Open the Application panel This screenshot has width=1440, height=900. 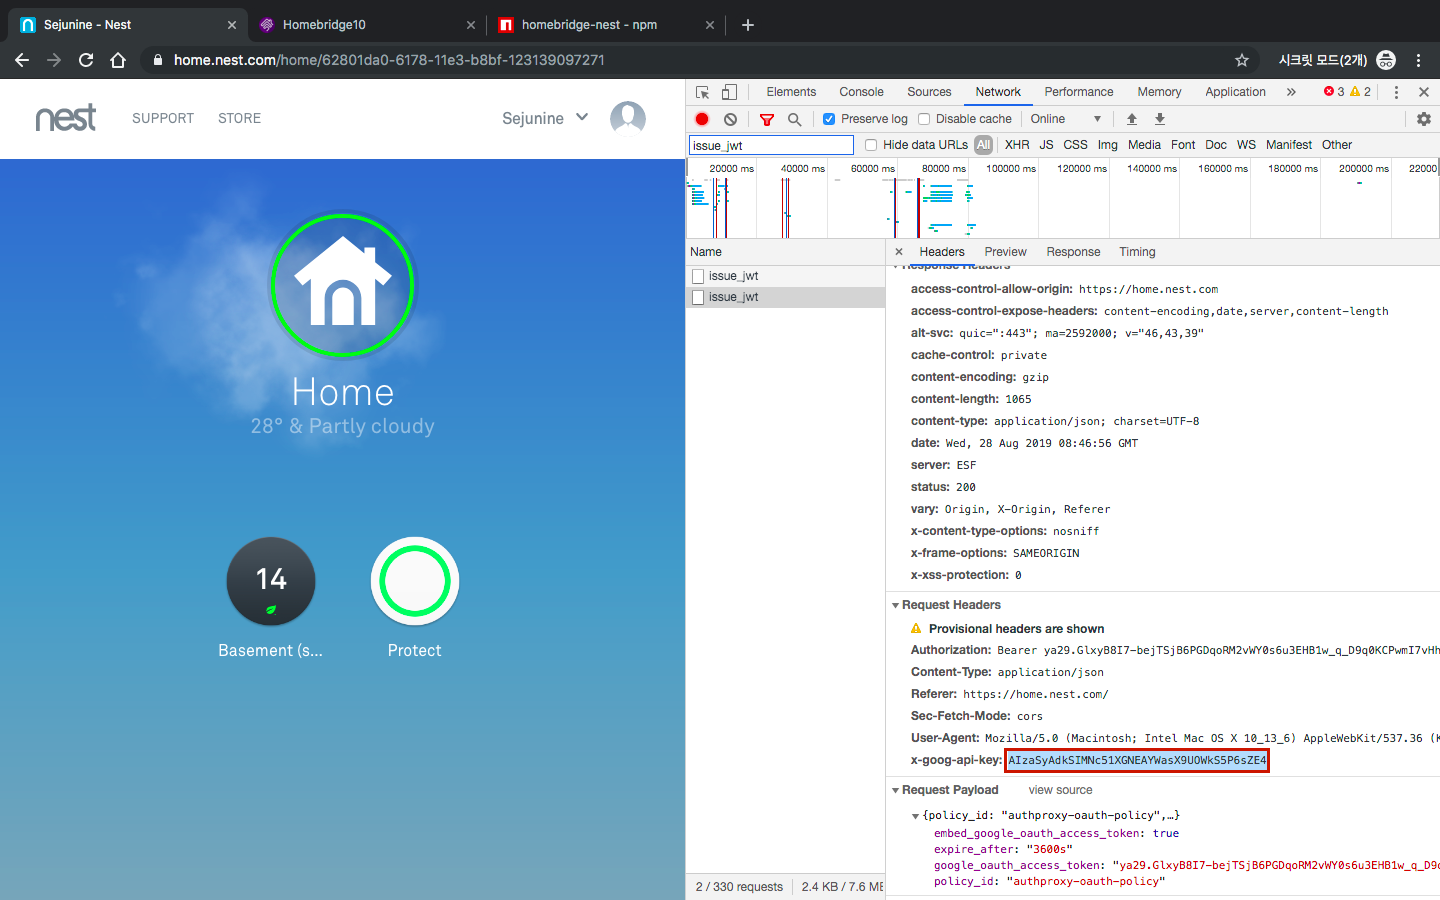pos(1235,92)
